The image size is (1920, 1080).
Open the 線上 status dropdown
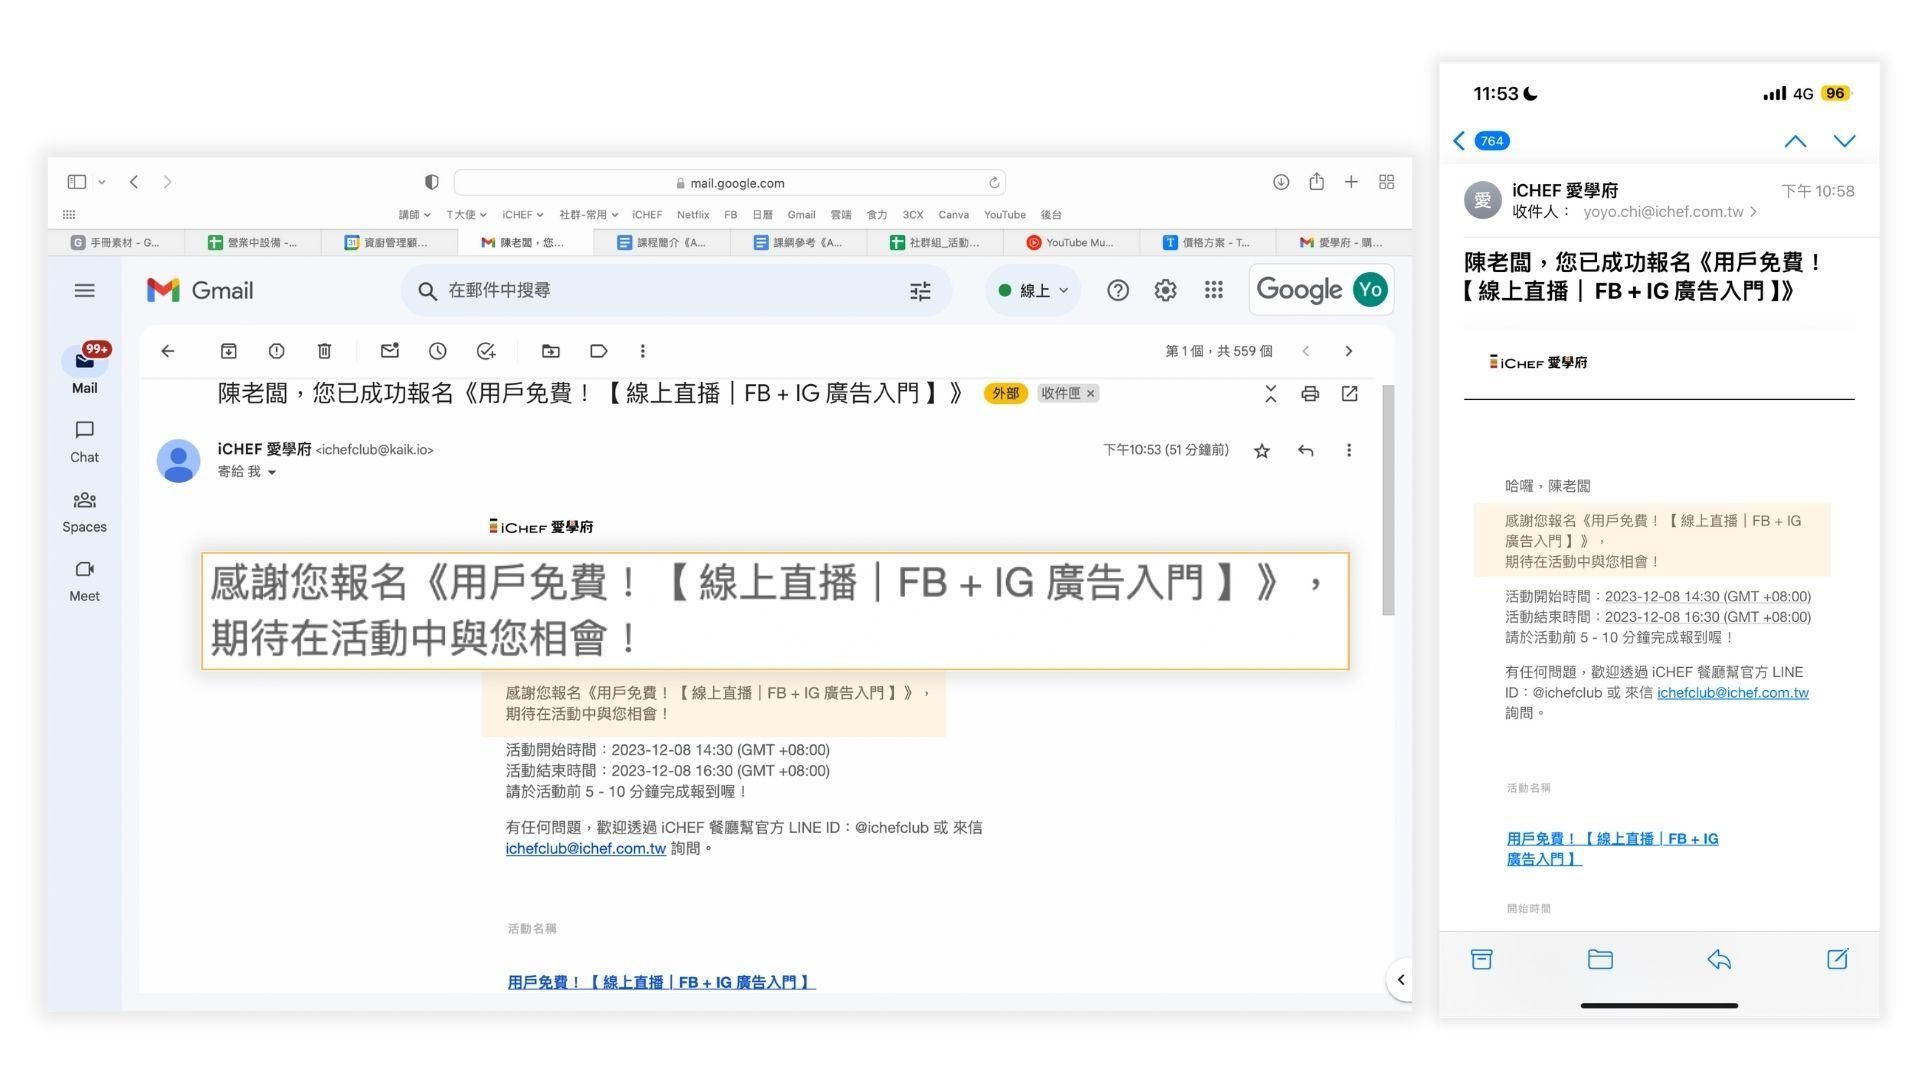click(x=1034, y=291)
